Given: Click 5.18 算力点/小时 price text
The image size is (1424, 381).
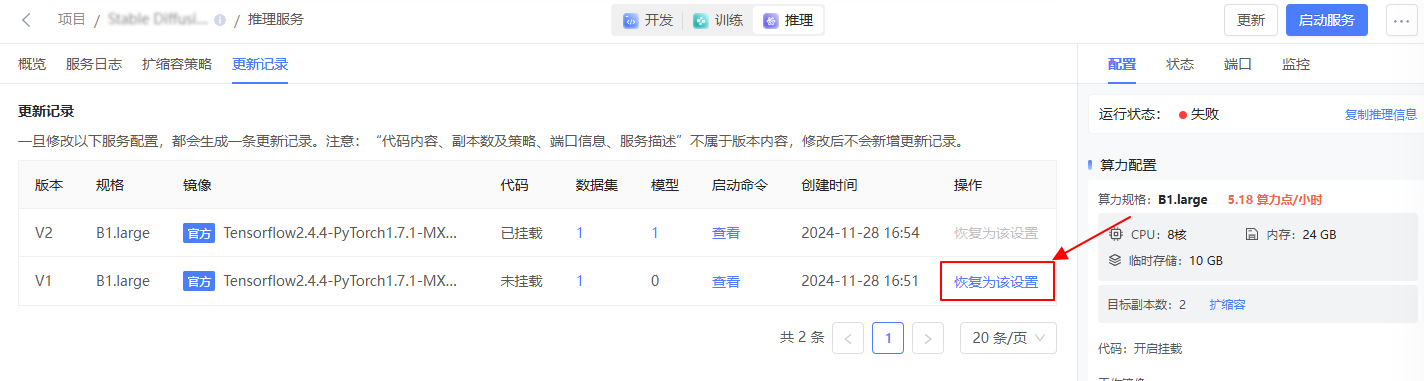Looking at the screenshot, I should click(1275, 200).
